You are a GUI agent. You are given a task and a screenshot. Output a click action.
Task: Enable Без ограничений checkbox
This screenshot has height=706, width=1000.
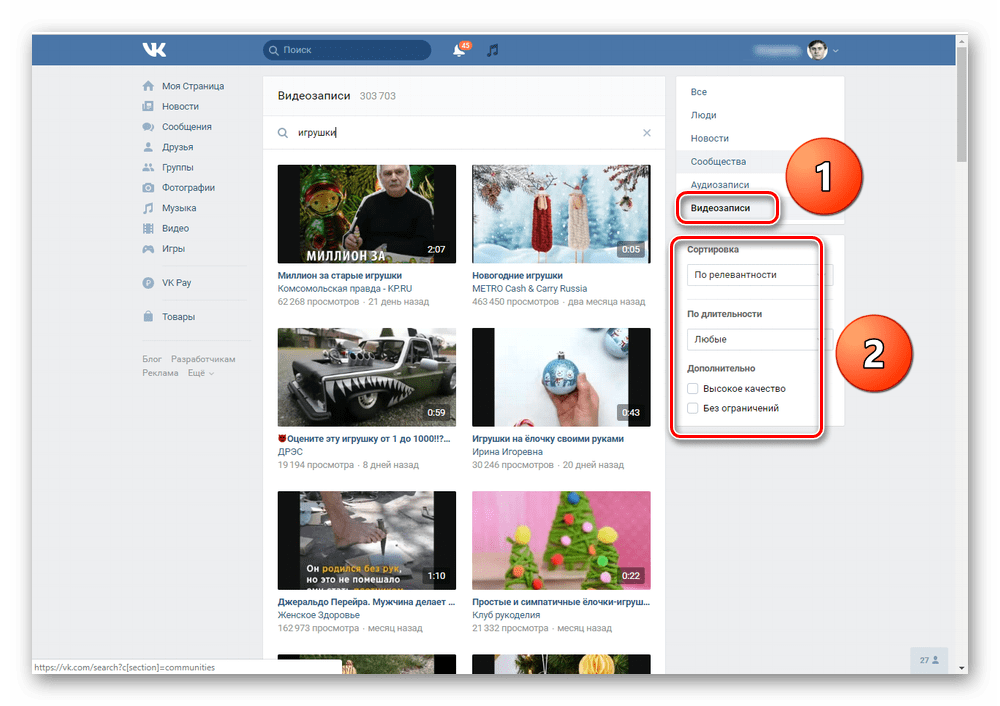[x=693, y=408]
